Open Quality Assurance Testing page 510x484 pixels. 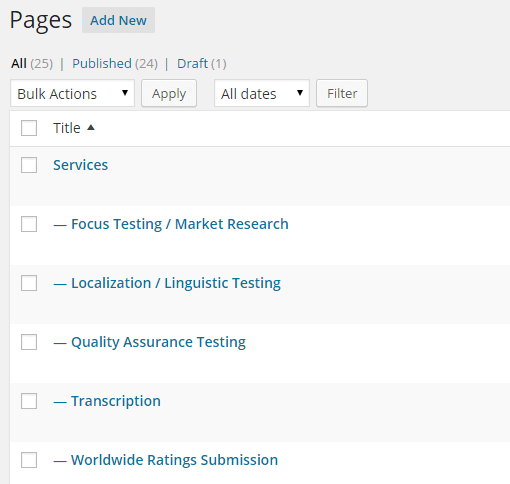[x=159, y=342]
